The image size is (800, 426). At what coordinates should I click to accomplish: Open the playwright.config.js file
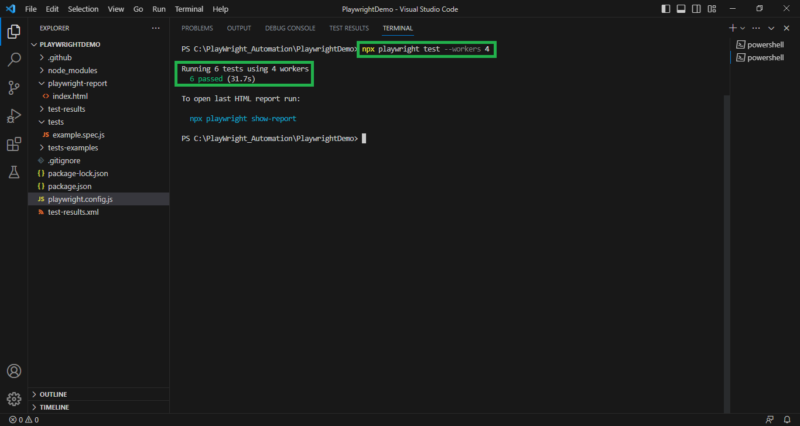tap(80, 199)
